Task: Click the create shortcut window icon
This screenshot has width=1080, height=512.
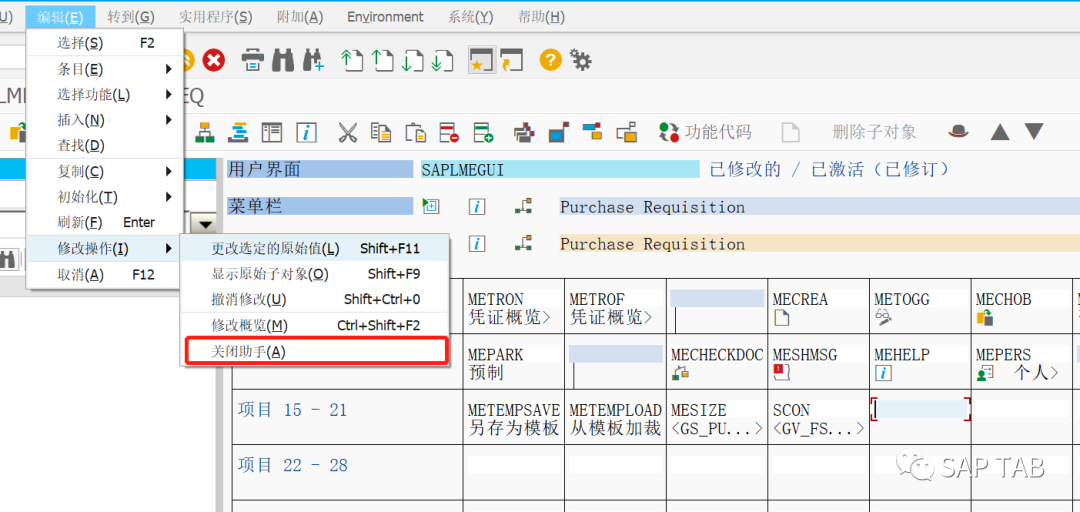Action: pyautogui.click(x=512, y=61)
